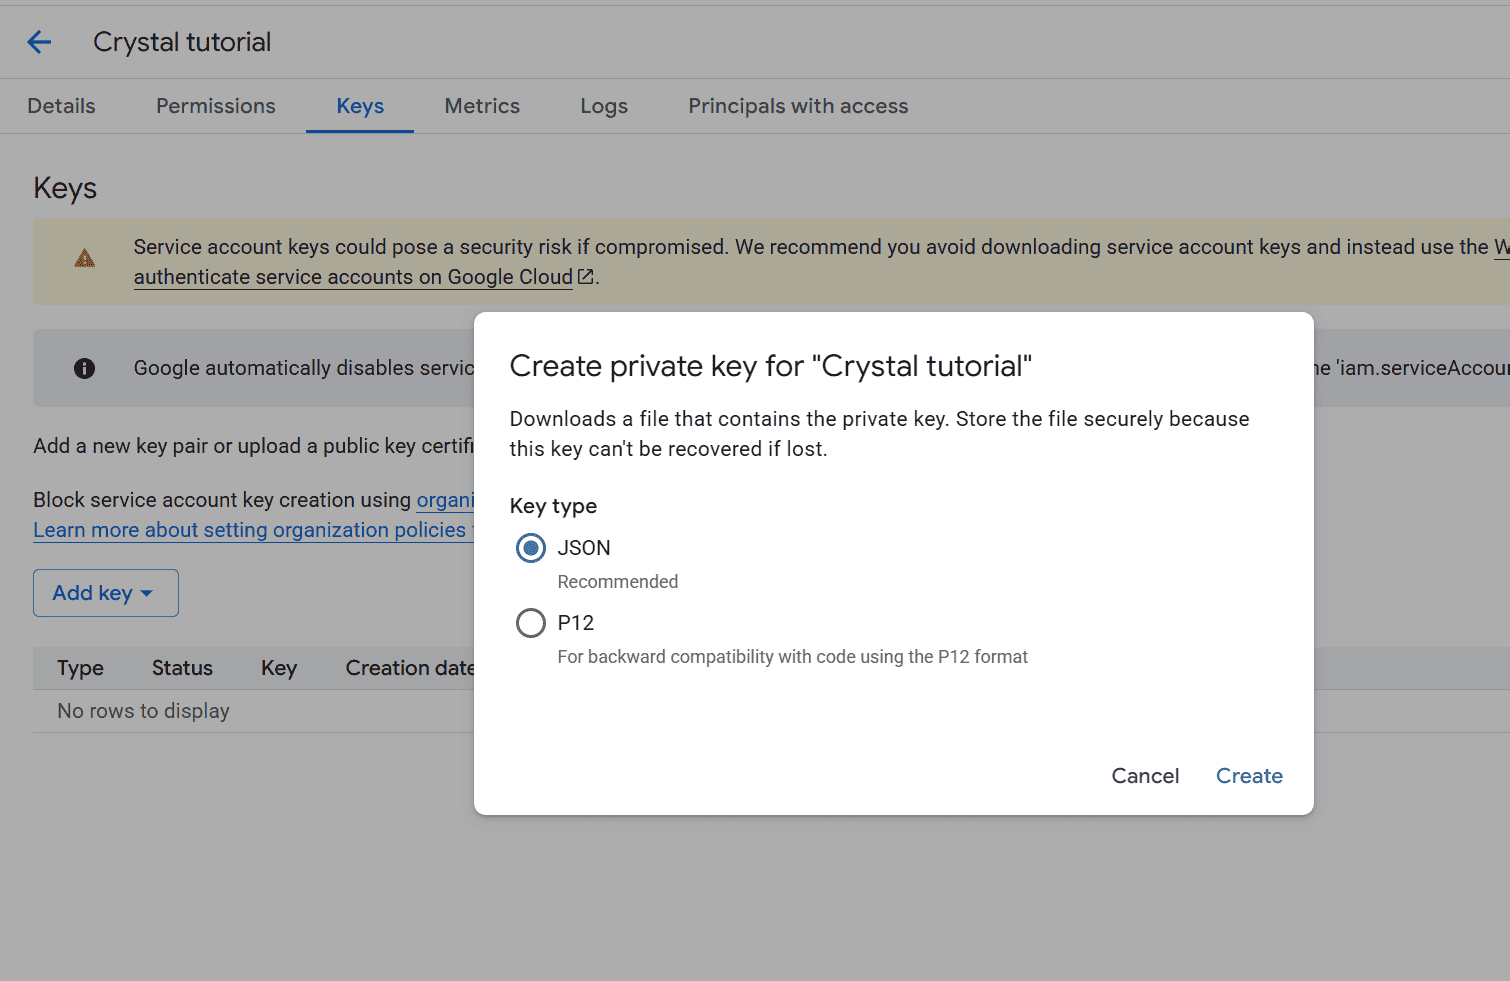The image size is (1510, 981).
Task: Switch to the Details tab
Action: point(62,106)
